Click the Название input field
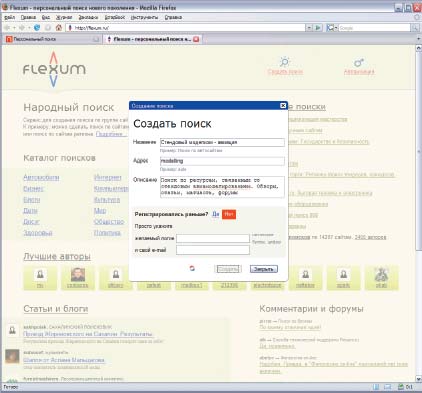This screenshot has width=422, height=393. [222, 142]
